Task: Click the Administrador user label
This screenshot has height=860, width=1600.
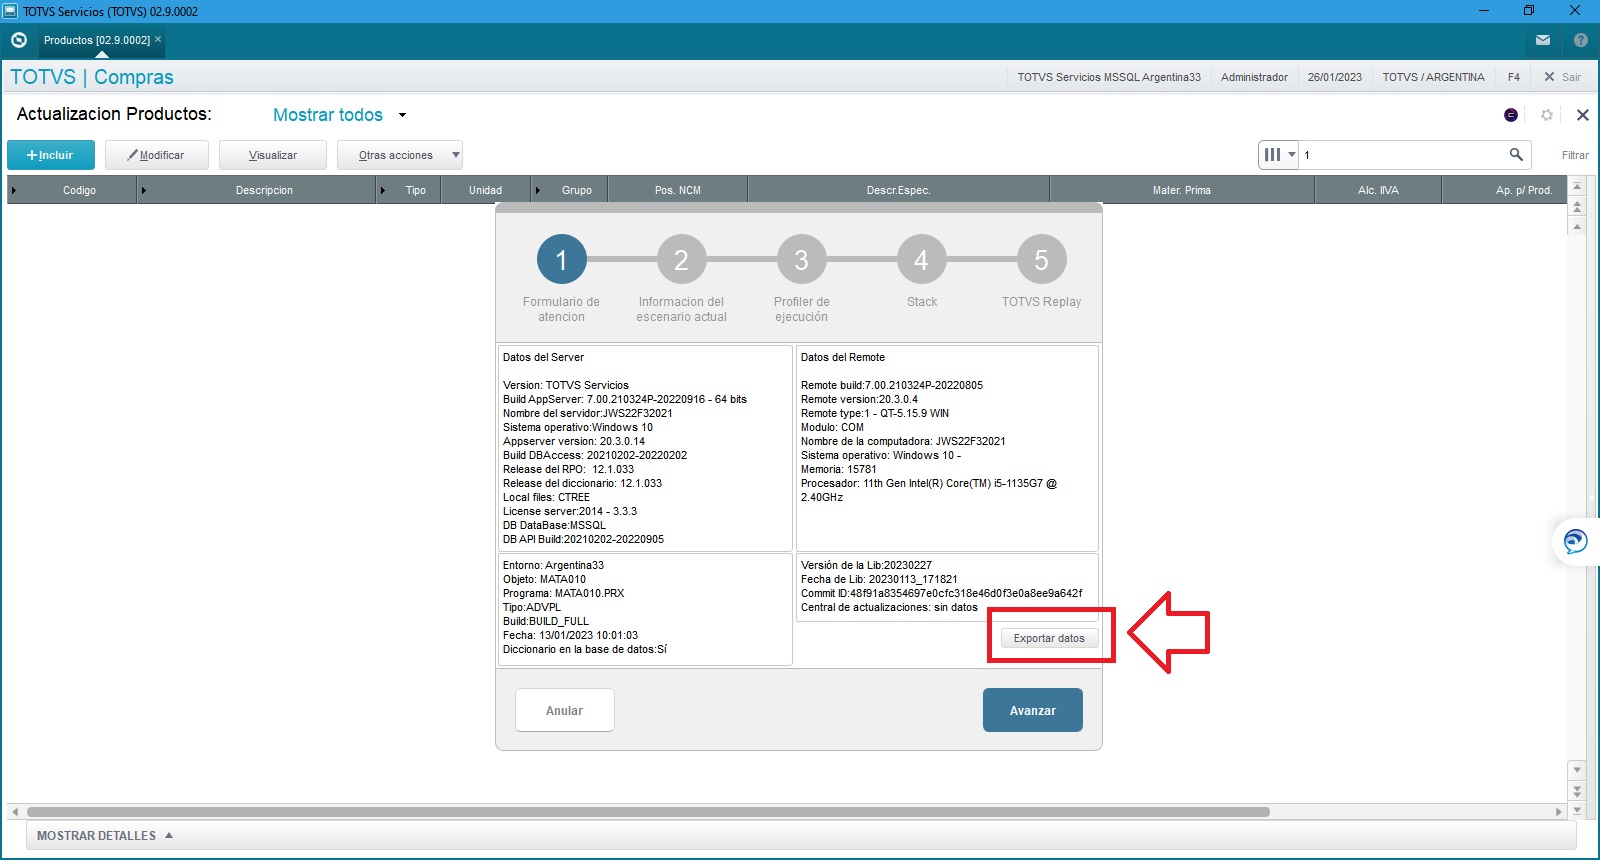Action: (x=1254, y=77)
